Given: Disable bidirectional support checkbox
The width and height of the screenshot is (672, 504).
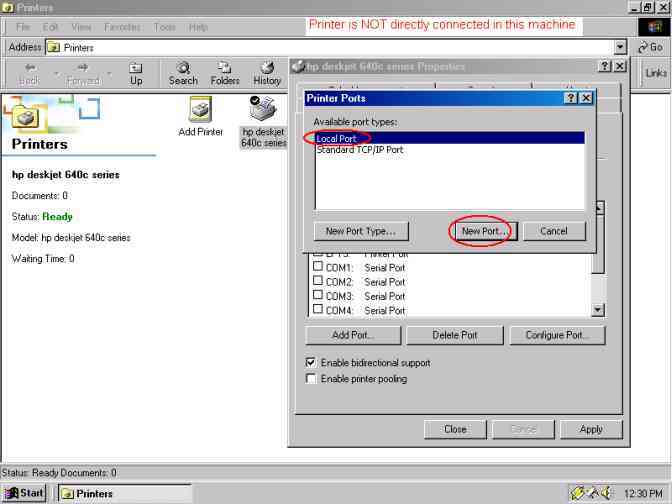Looking at the screenshot, I should (311, 362).
